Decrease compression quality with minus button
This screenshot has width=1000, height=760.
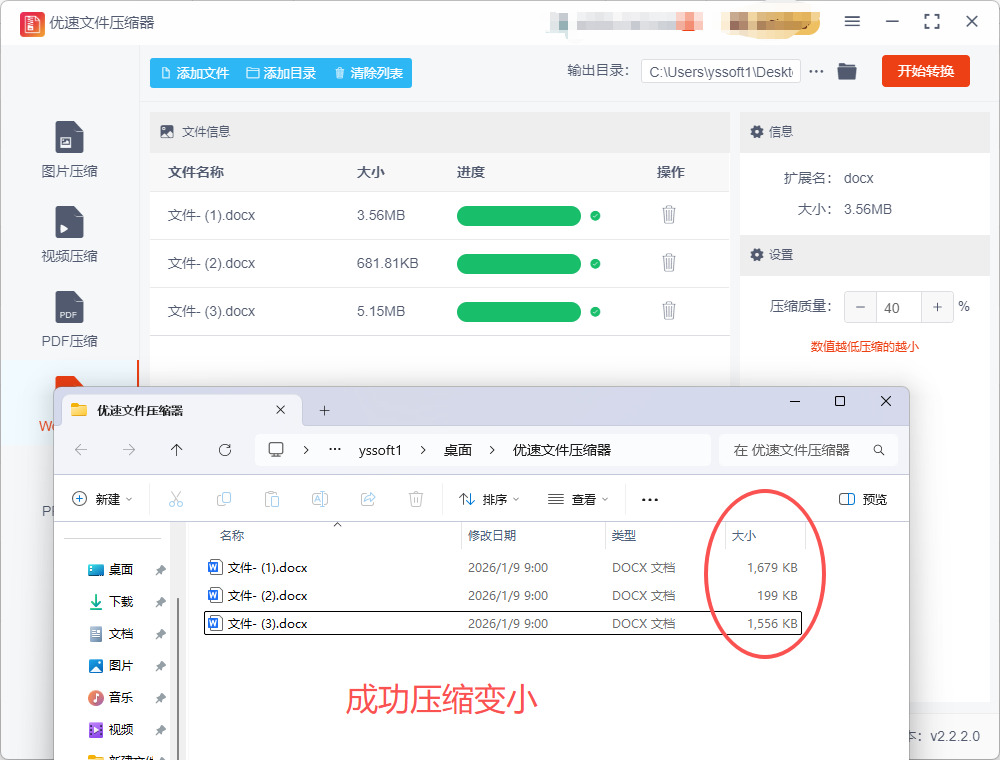(860, 307)
